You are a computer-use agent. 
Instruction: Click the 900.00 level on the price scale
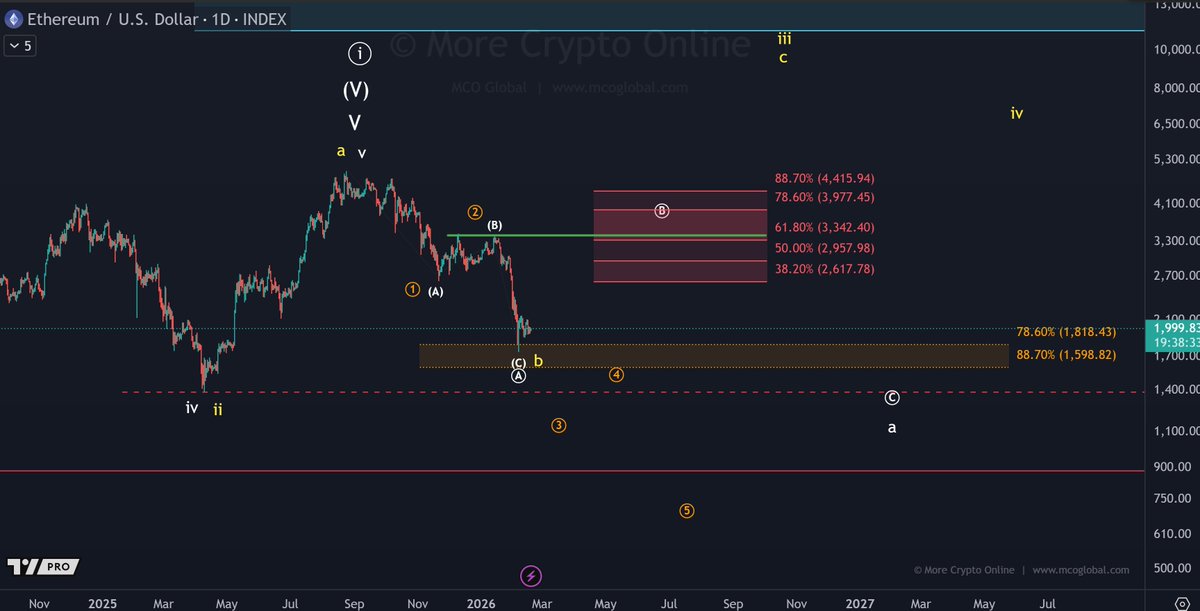click(x=1173, y=467)
